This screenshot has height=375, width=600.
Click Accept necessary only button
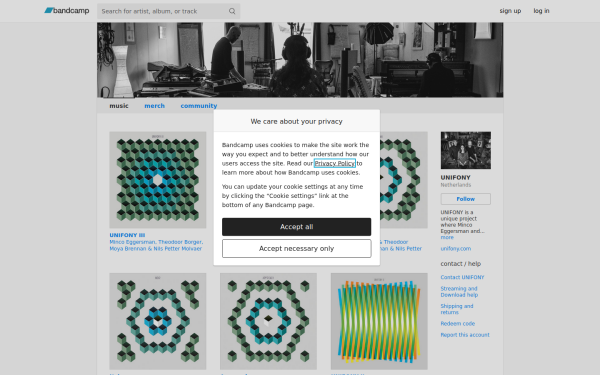297,249
